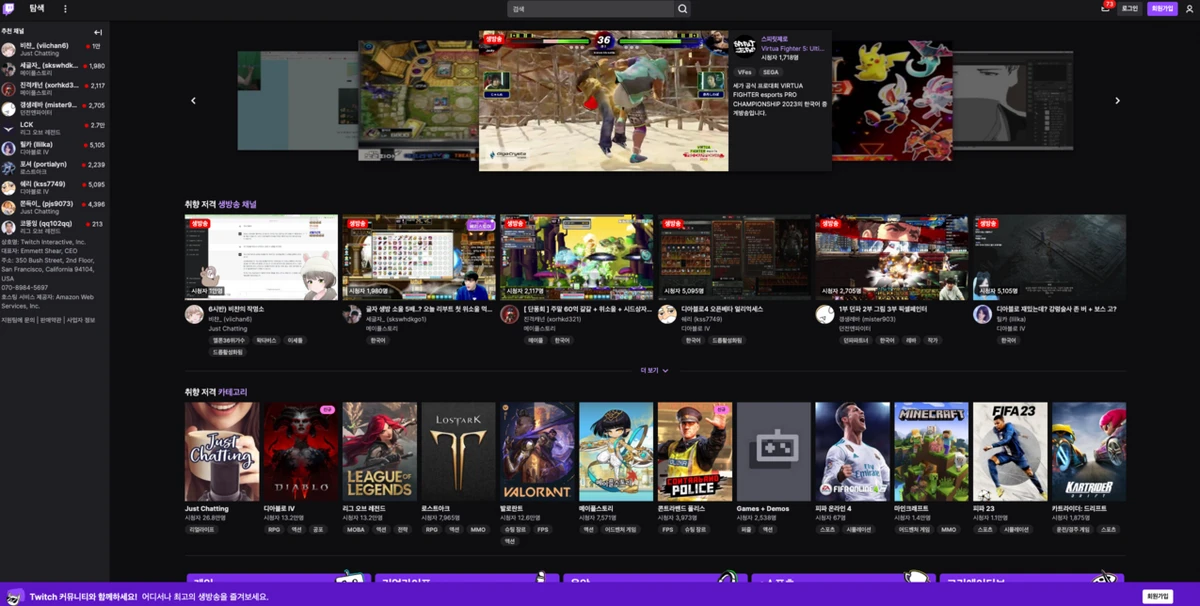Open 세글자_ MapleStory stream thumbnail
The height and width of the screenshot is (606, 1200).
click(419, 257)
